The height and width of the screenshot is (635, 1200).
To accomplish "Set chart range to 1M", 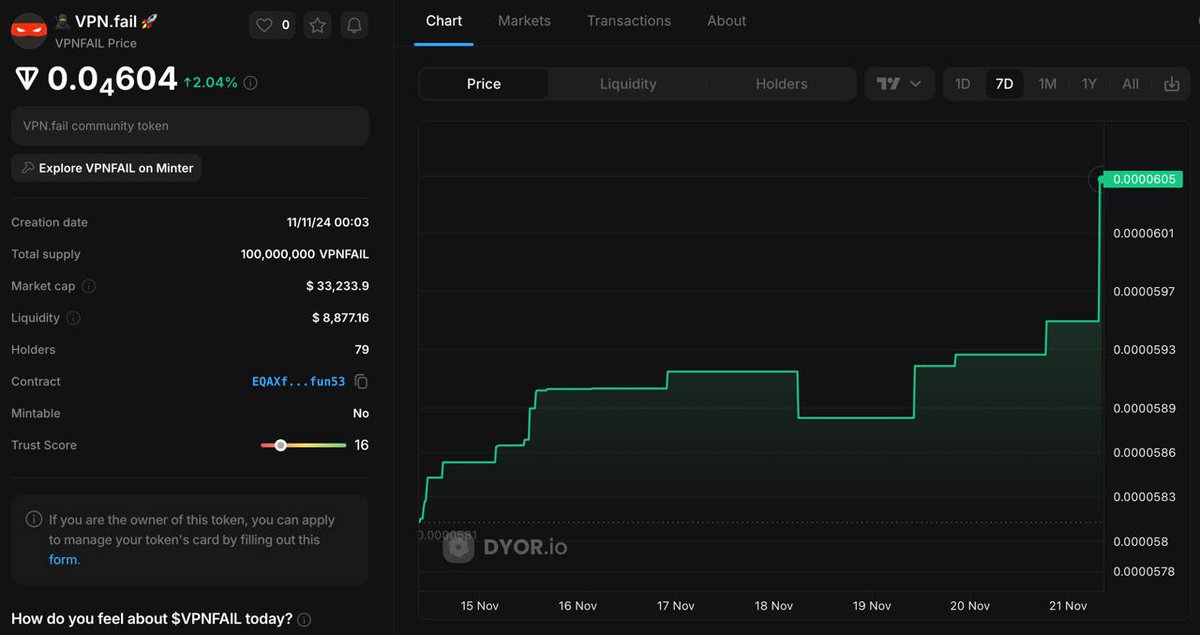I will point(1047,84).
